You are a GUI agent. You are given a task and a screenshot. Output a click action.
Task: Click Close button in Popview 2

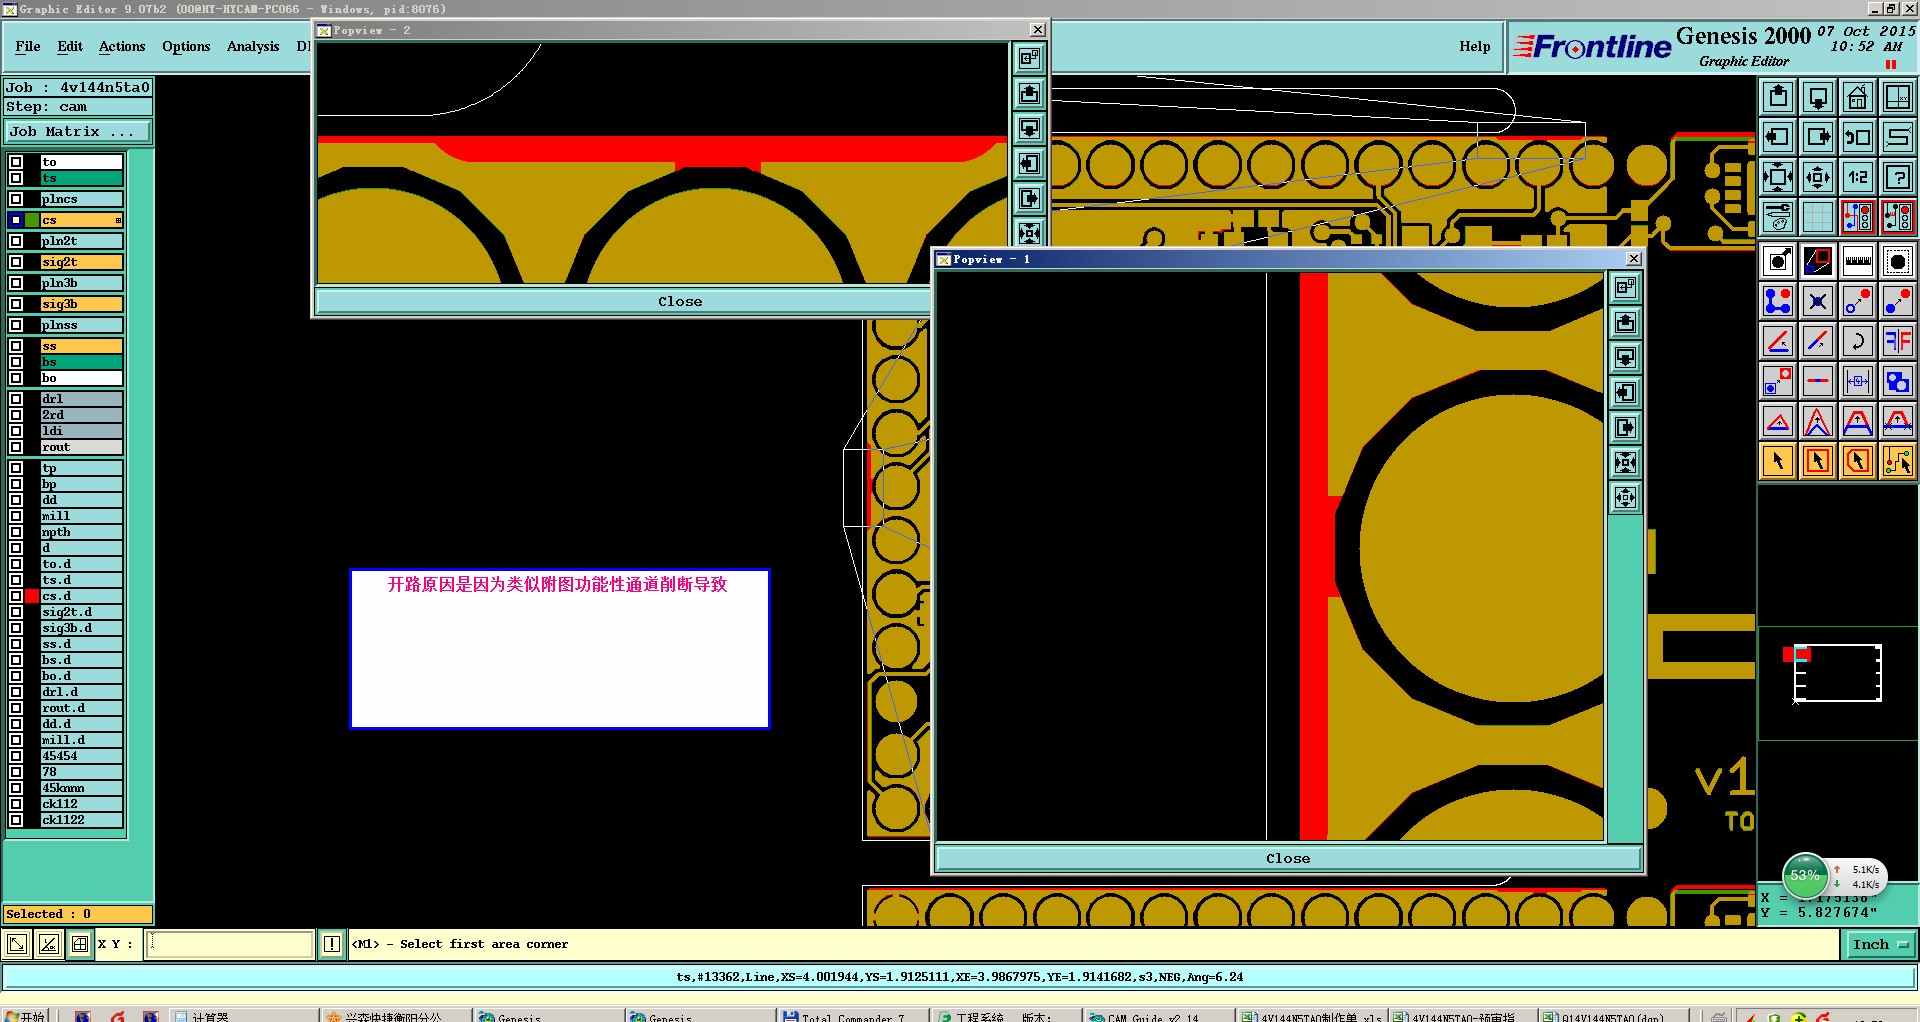click(680, 301)
